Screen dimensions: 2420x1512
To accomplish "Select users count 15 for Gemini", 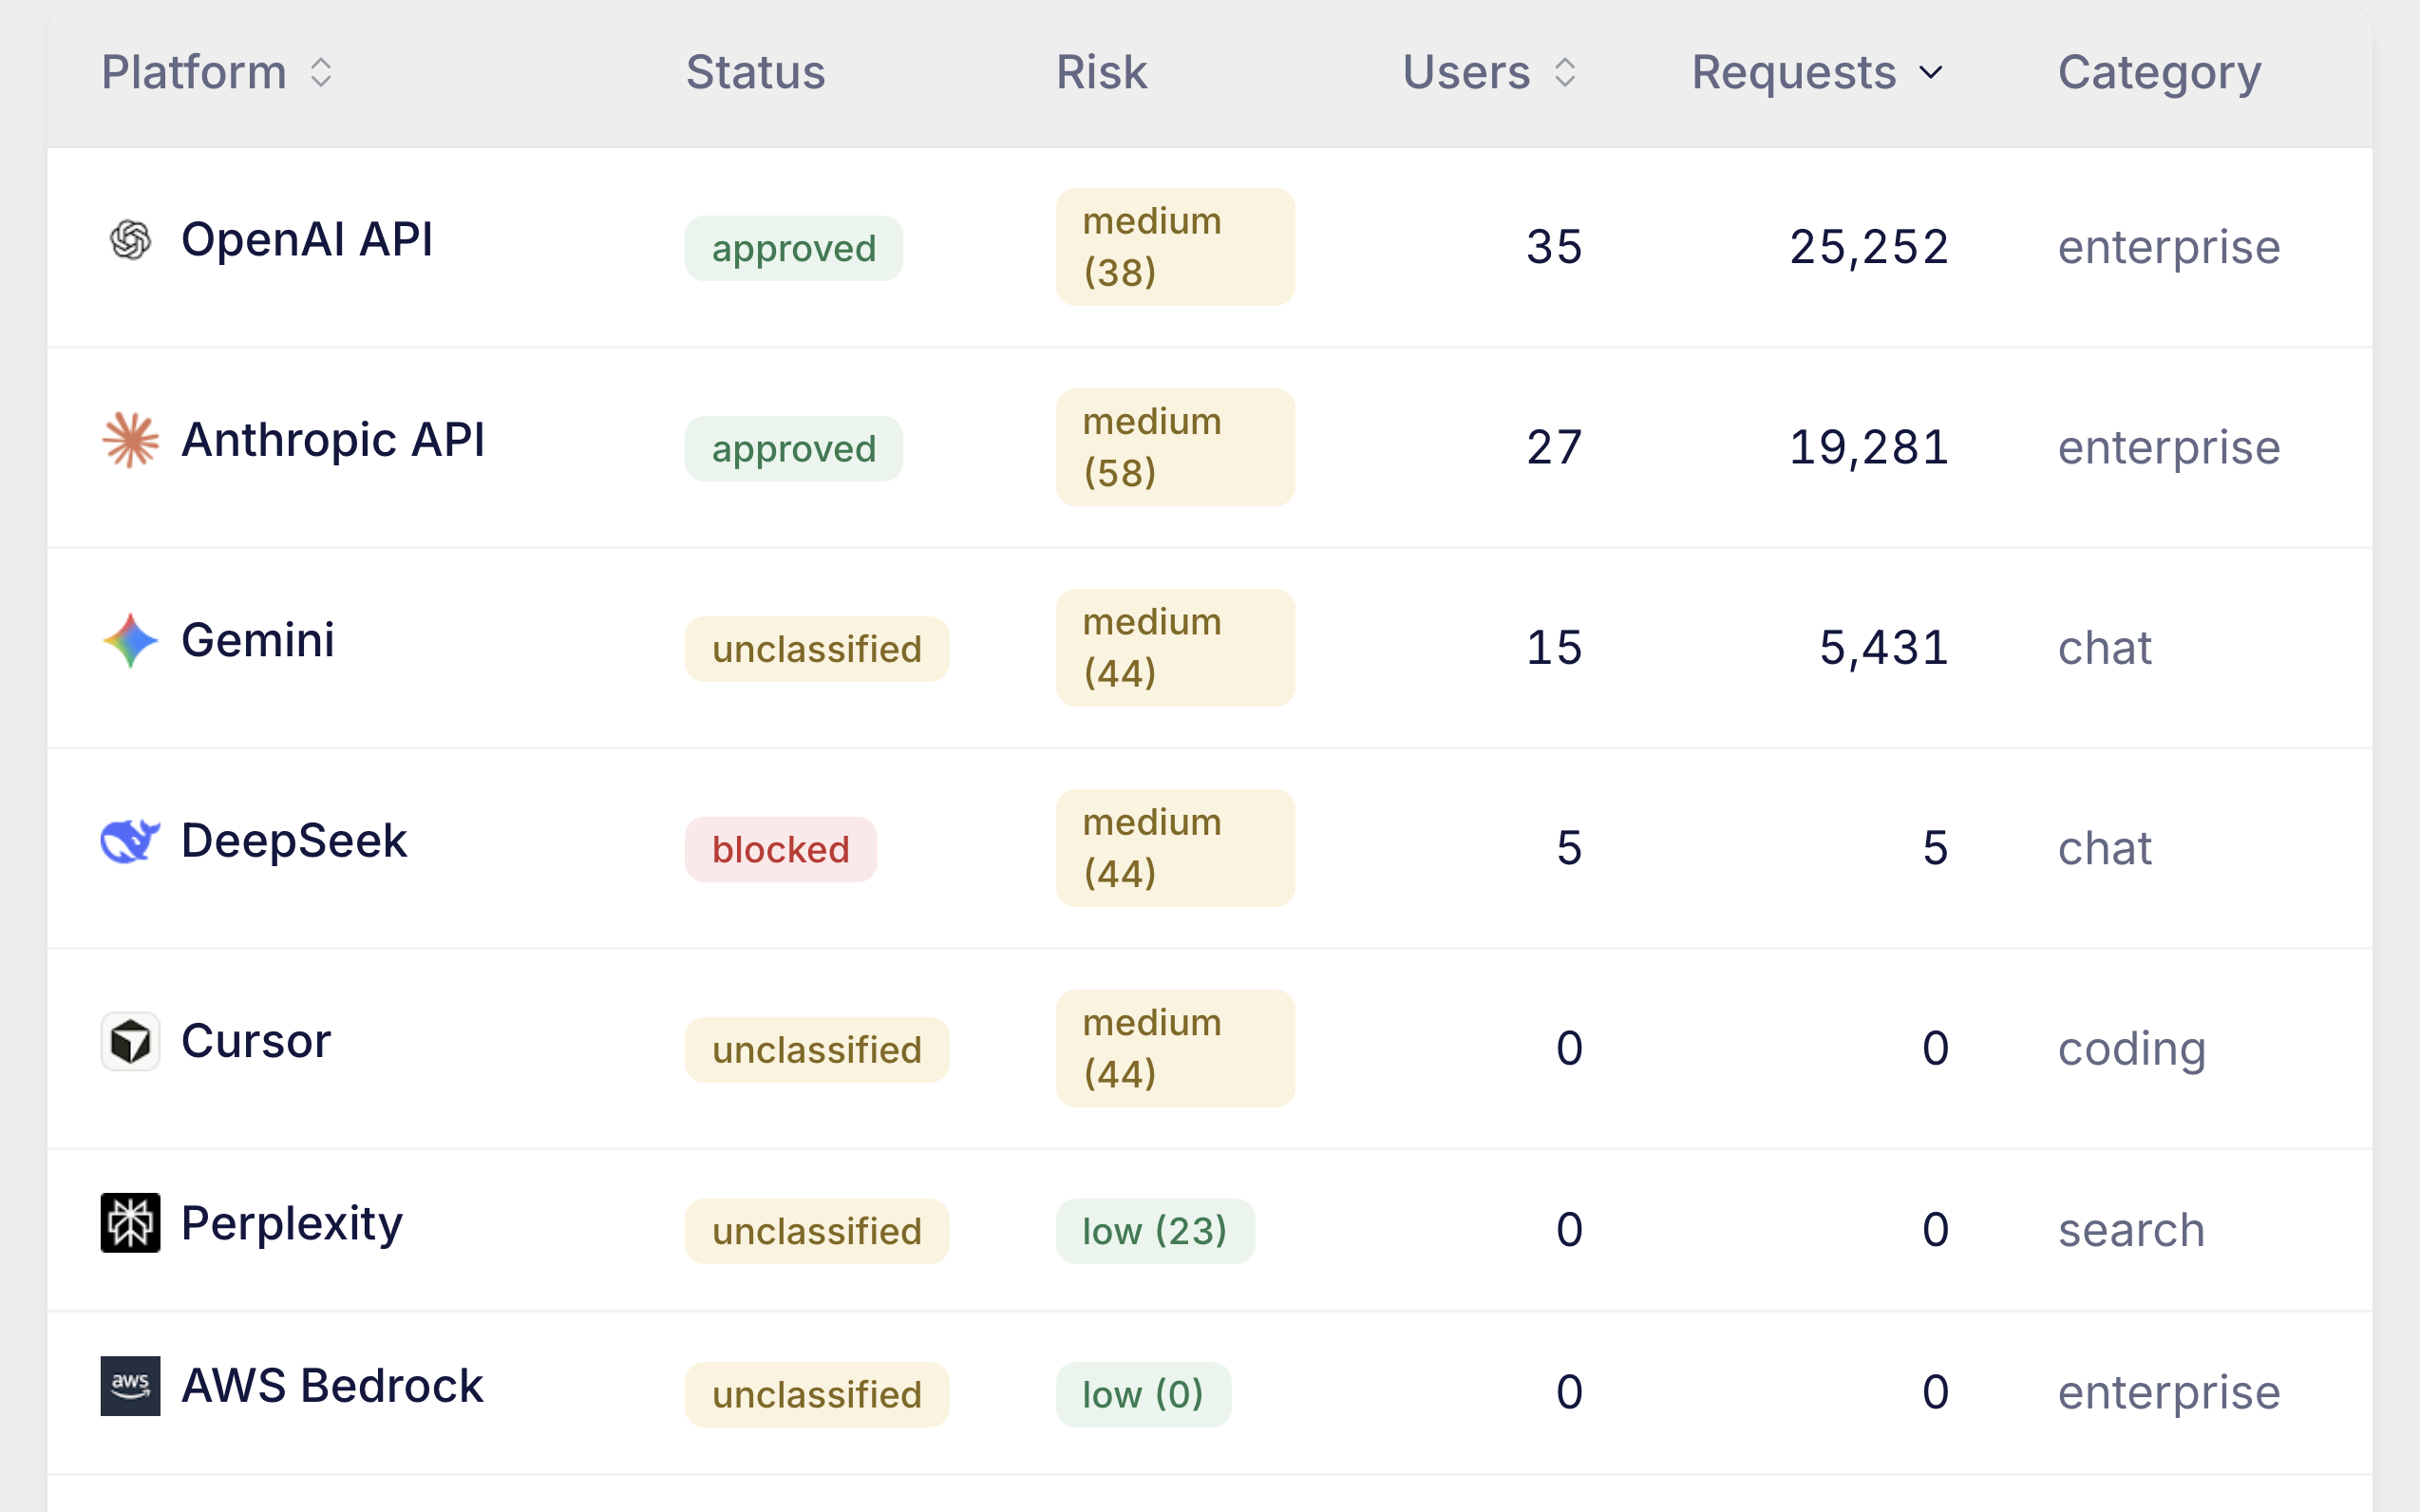I will click(1554, 648).
